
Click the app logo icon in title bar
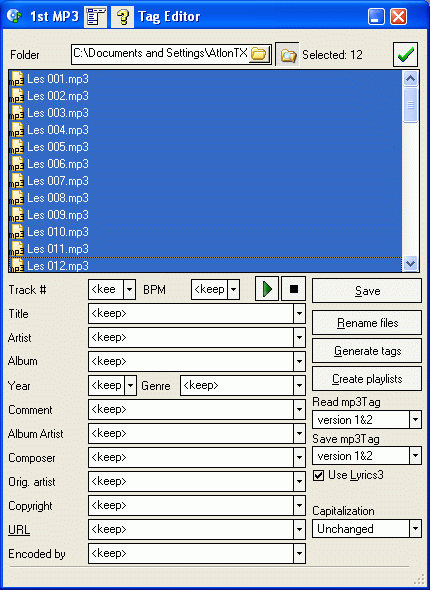[x=15, y=16]
